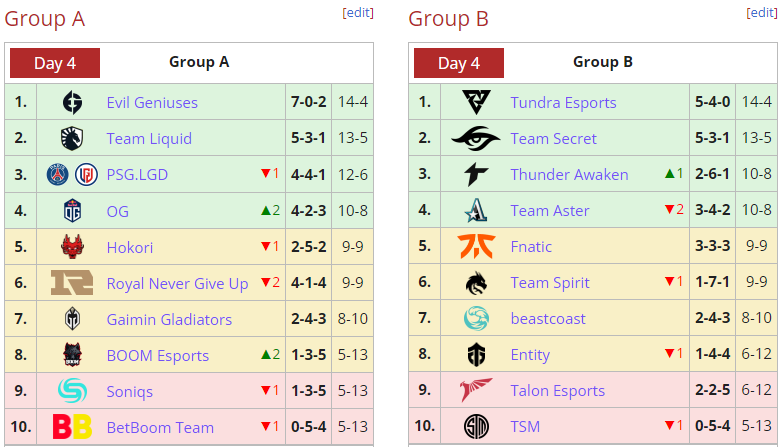Click the TSM circular logo

[476, 427]
